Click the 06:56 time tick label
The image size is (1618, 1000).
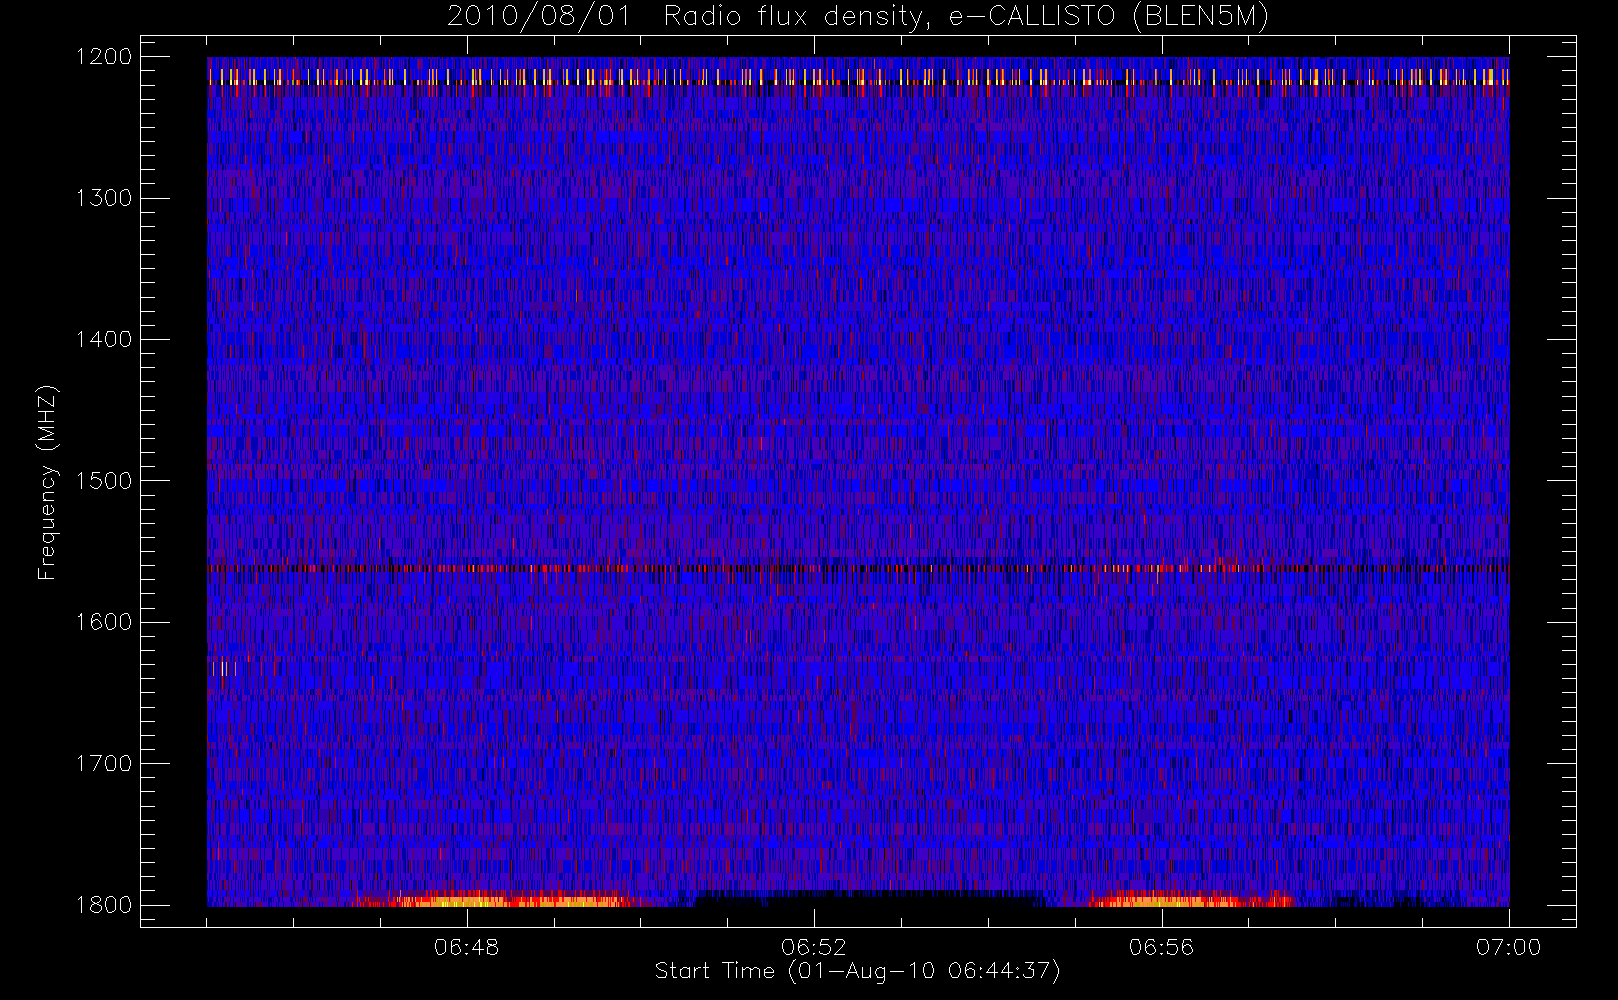pos(1161,947)
